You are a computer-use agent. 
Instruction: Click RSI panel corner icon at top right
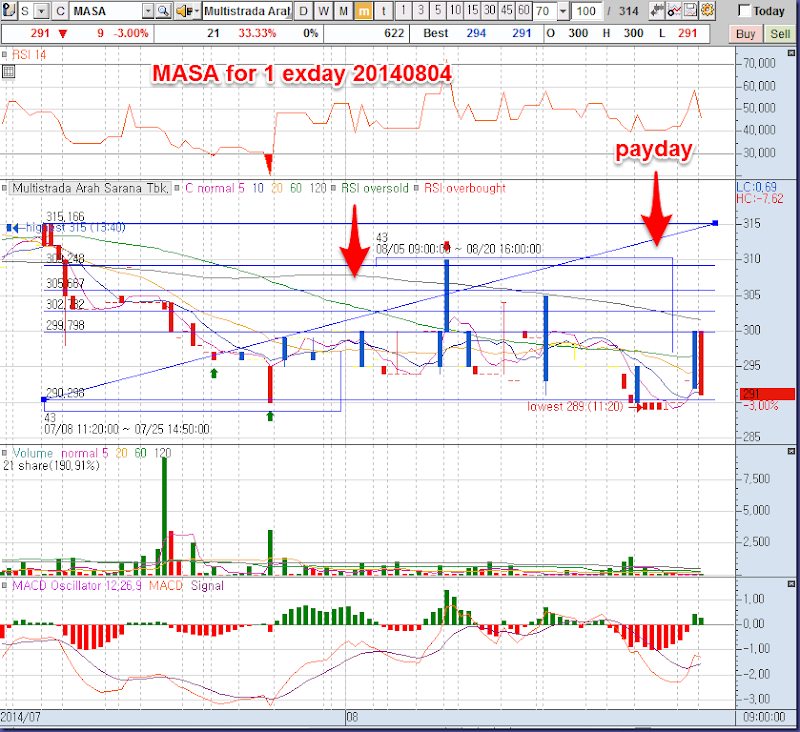(x=791, y=53)
